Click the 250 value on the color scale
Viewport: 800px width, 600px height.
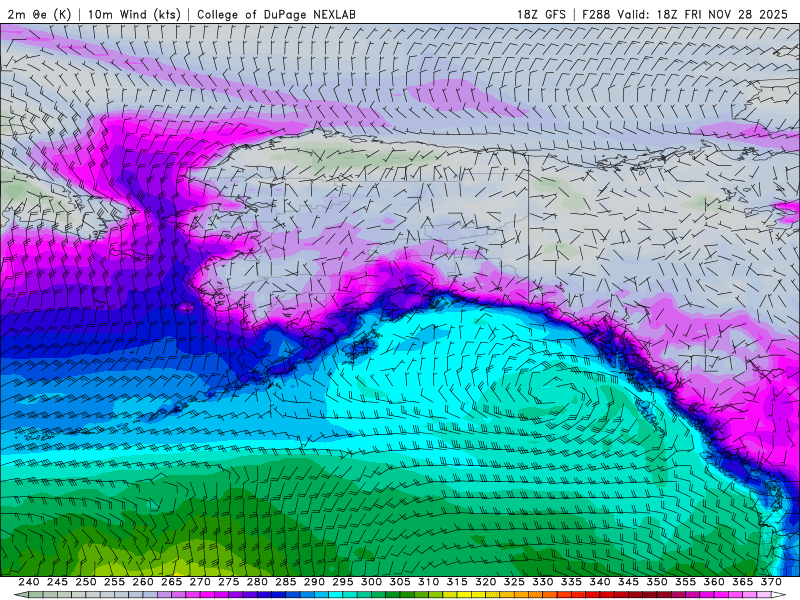coord(86,582)
